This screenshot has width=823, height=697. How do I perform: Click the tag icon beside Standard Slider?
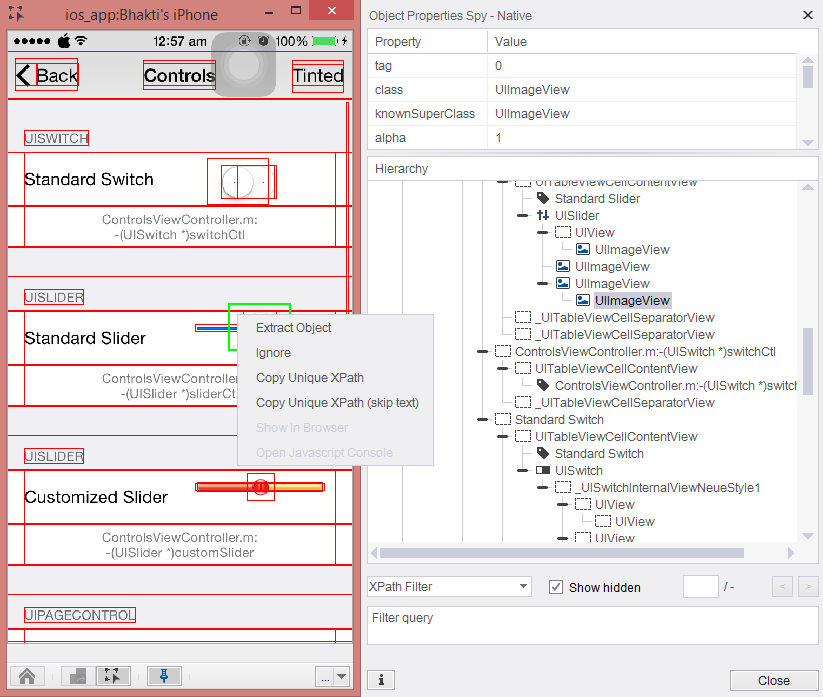543,199
